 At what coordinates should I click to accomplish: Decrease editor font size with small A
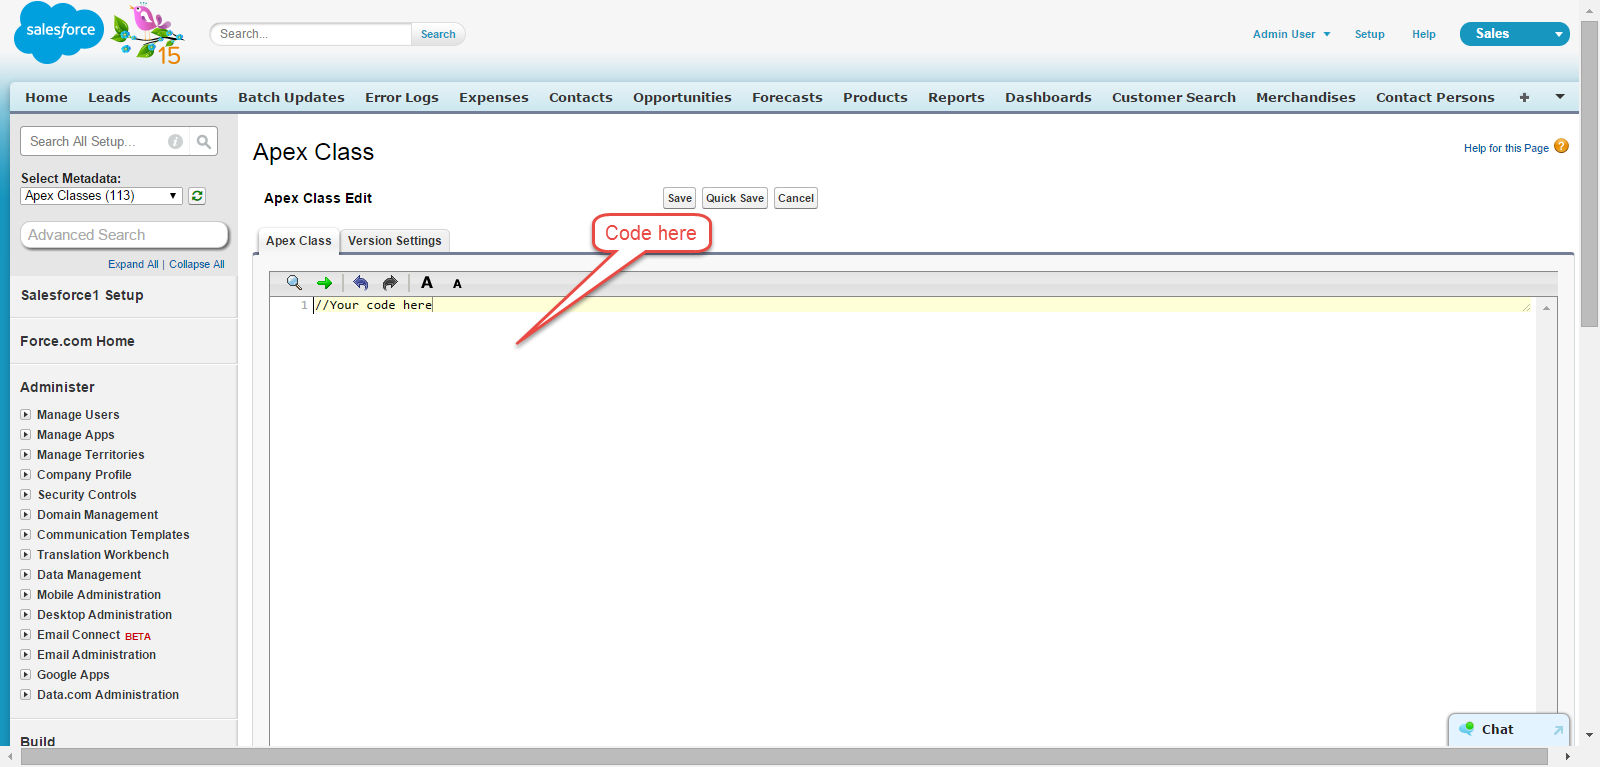pos(457,284)
